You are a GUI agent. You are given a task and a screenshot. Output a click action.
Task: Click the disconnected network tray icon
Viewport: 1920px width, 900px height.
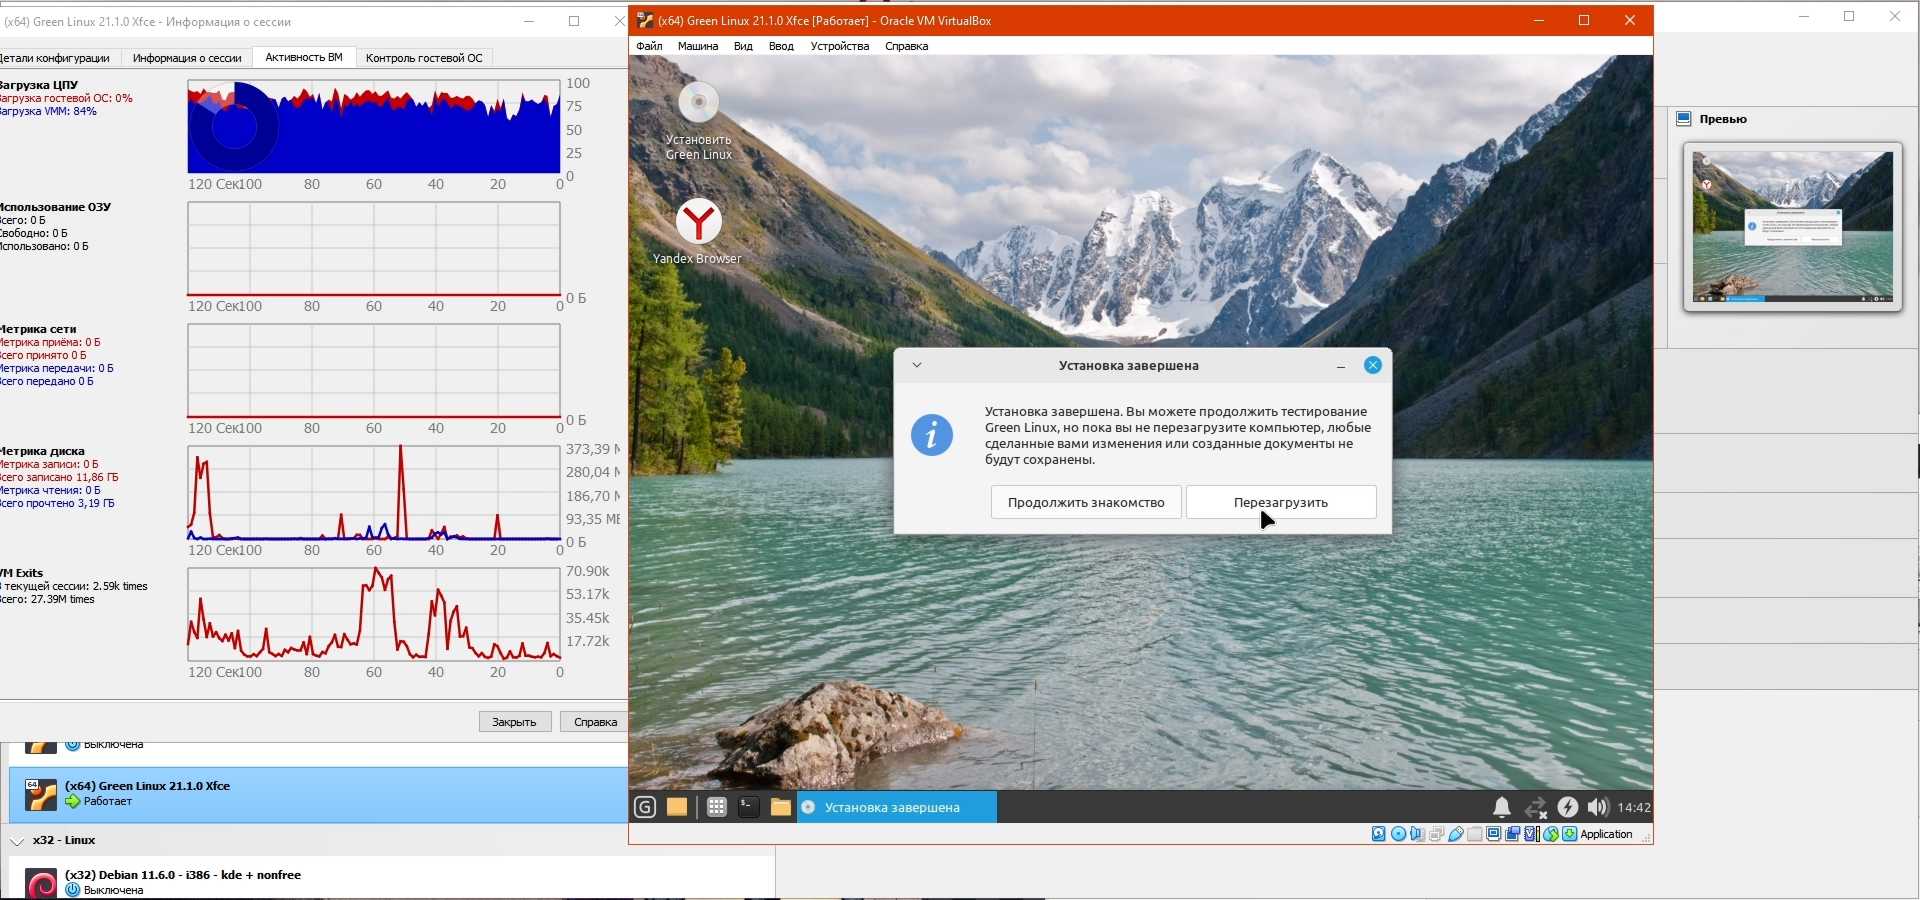click(x=1535, y=807)
